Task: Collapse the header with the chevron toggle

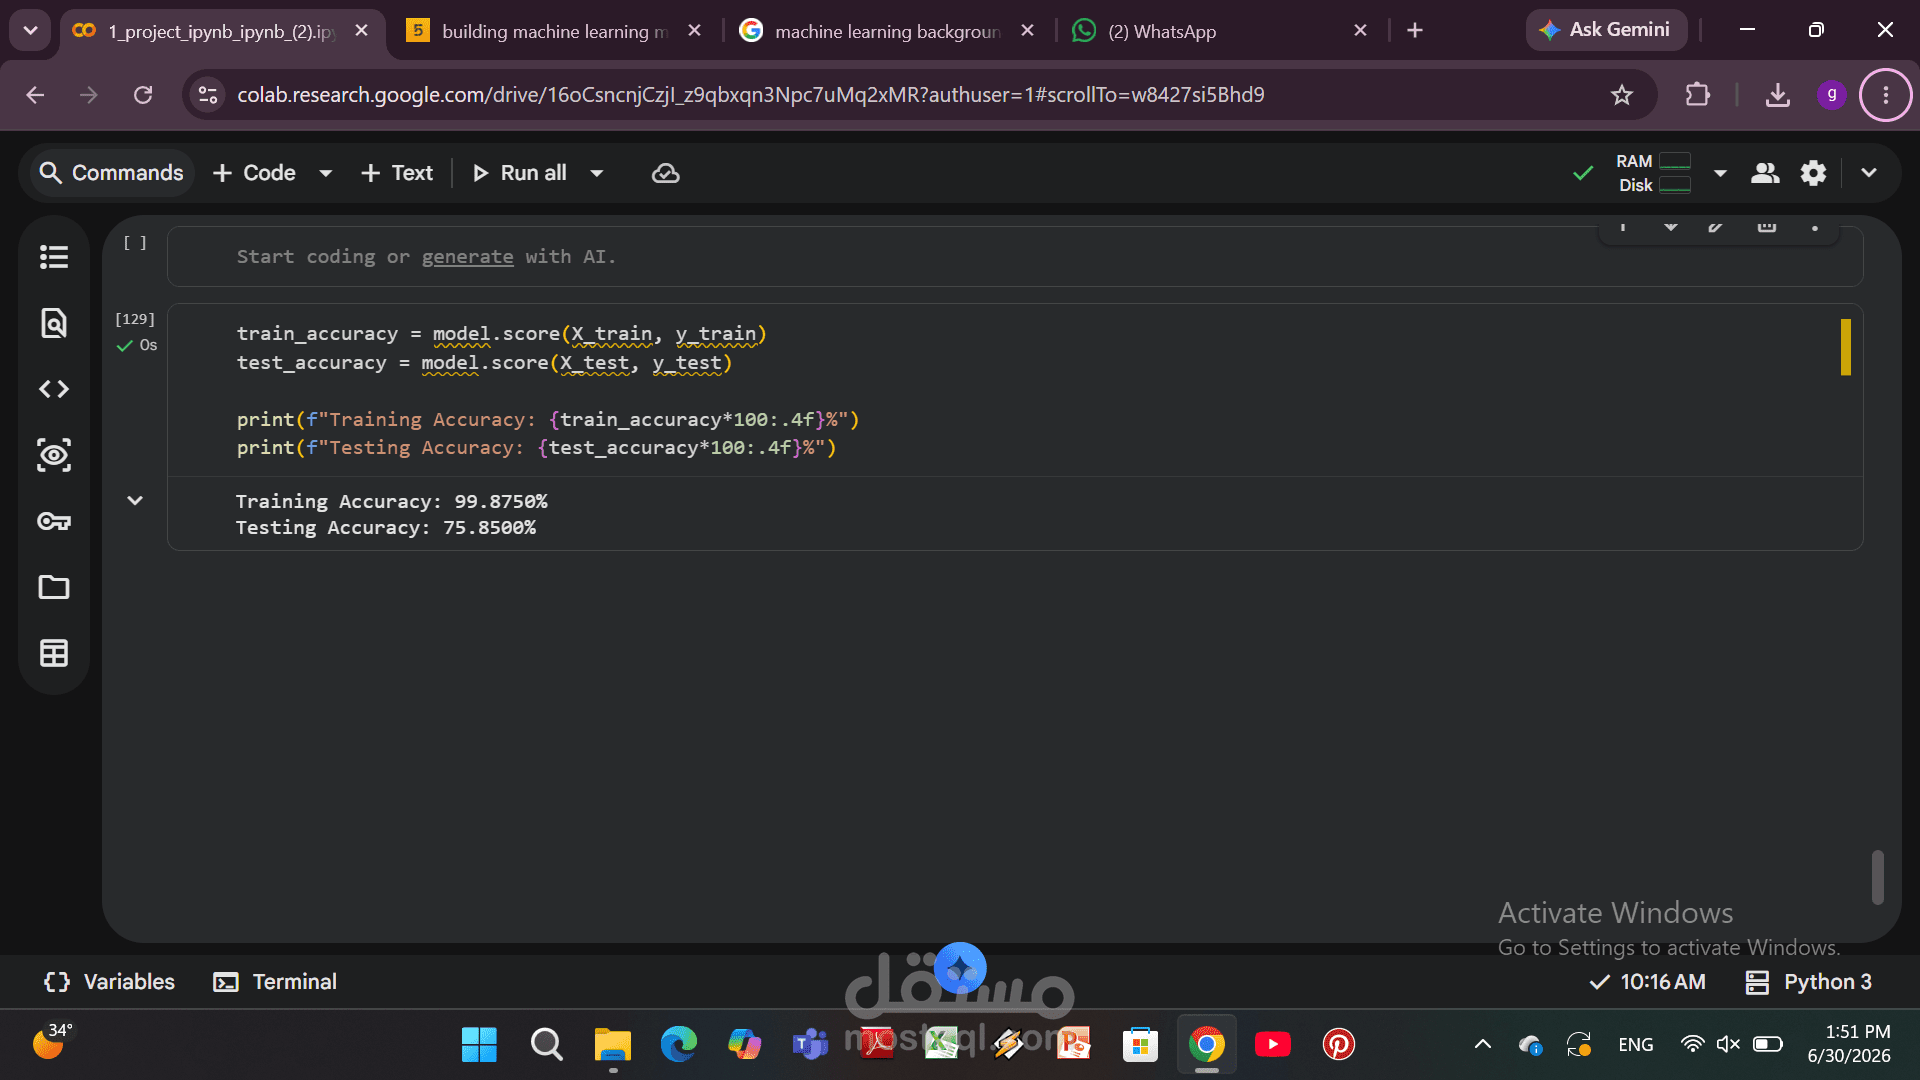Action: click(1868, 173)
